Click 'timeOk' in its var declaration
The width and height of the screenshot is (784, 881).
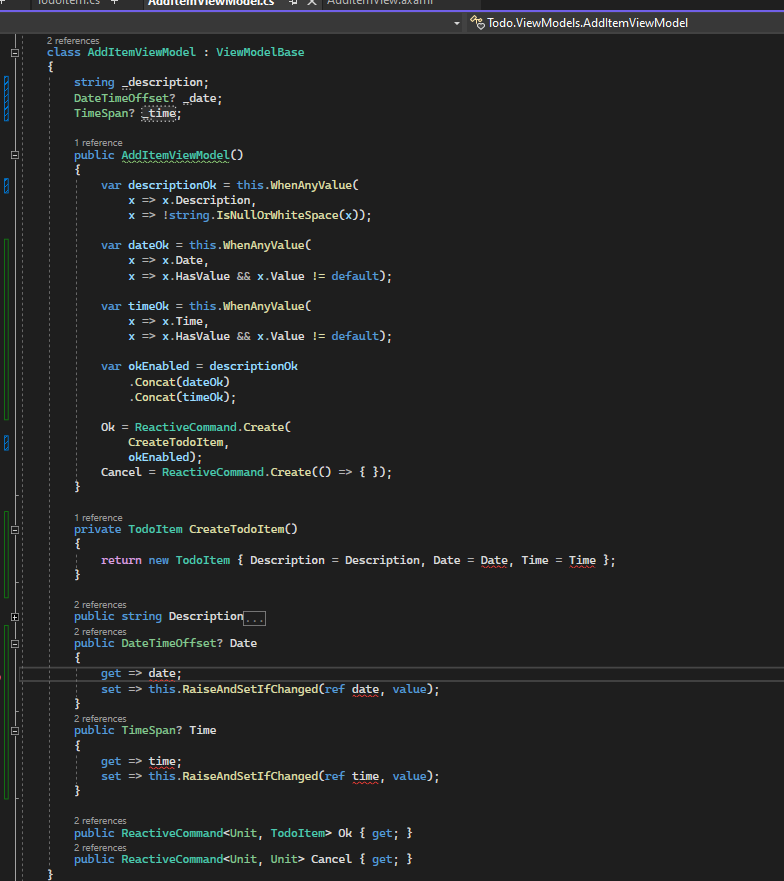point(148,306)
